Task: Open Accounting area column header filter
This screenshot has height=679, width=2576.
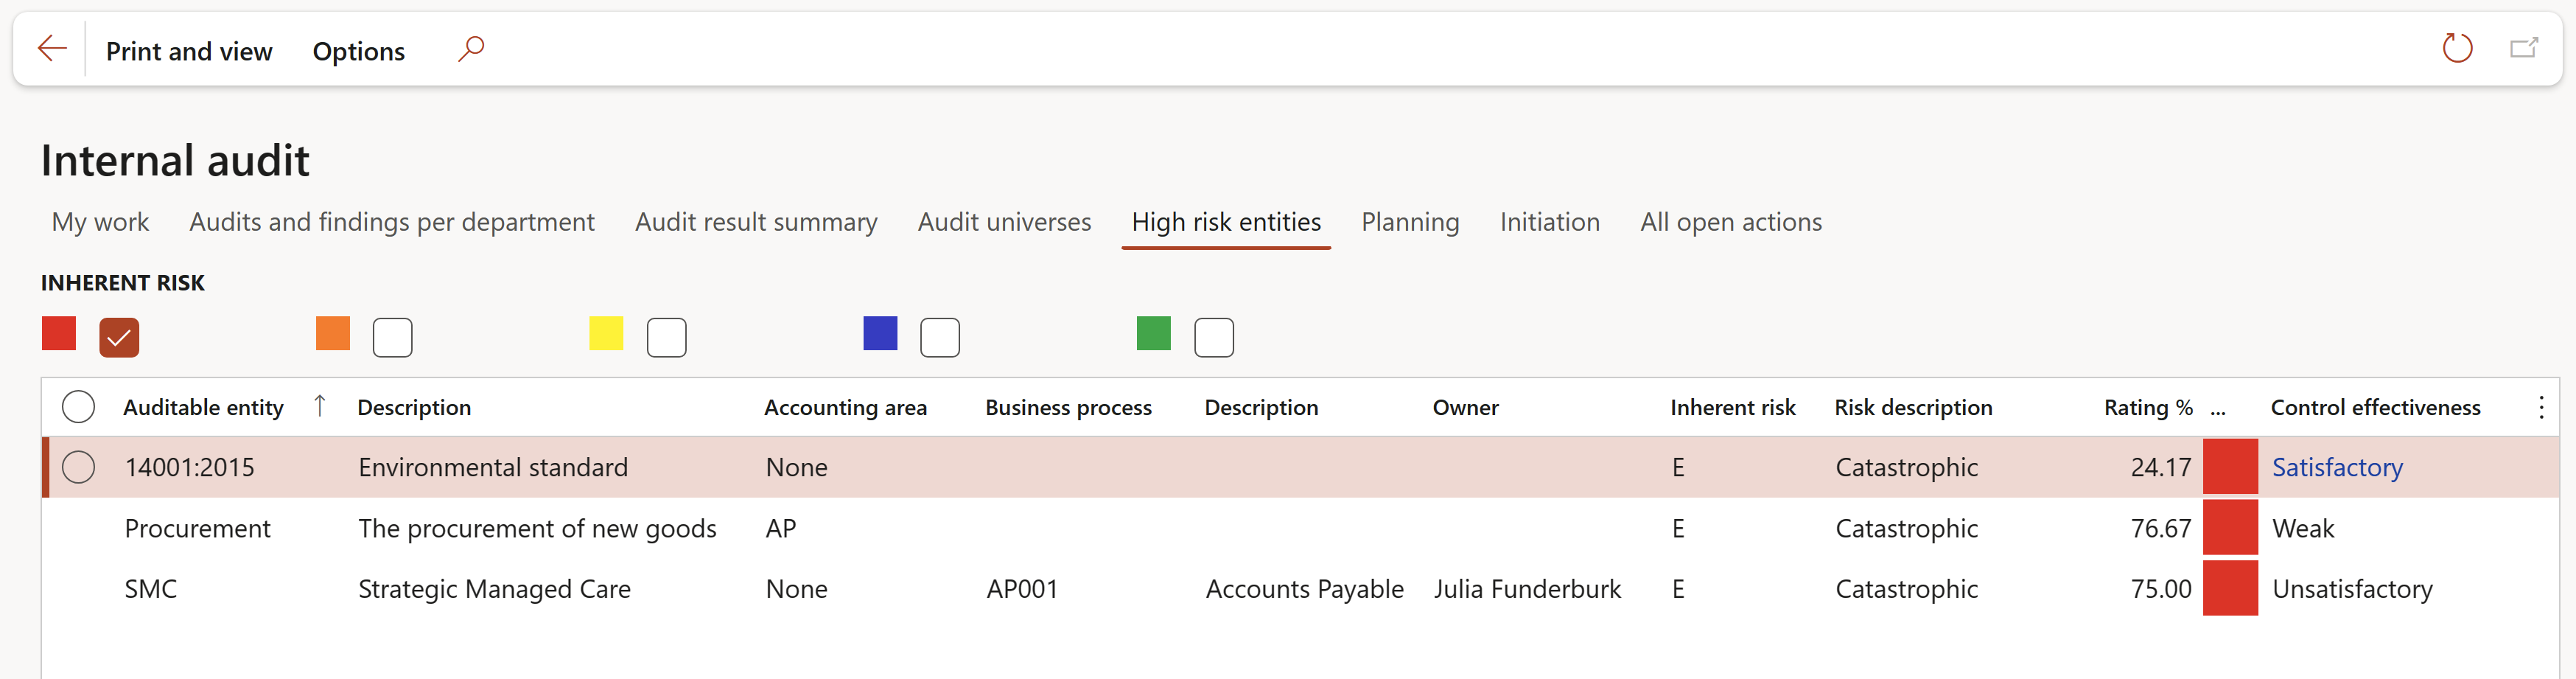Action: (845, 407)
